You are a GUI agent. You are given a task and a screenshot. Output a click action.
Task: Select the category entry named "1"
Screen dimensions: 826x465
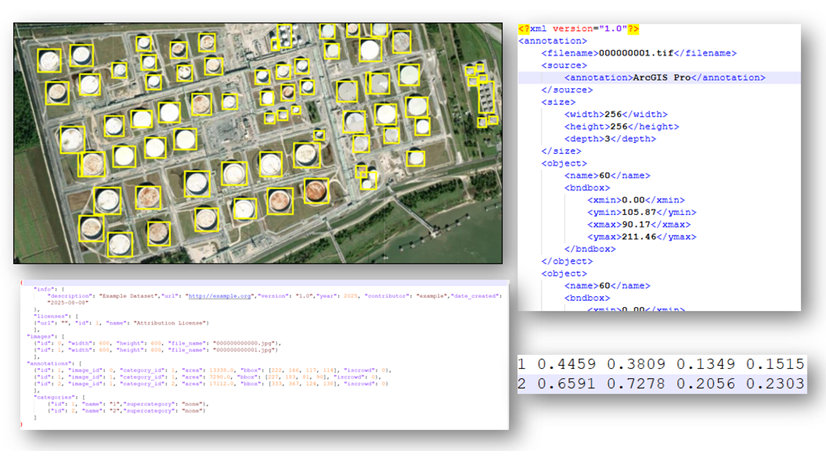coord(129,404)
